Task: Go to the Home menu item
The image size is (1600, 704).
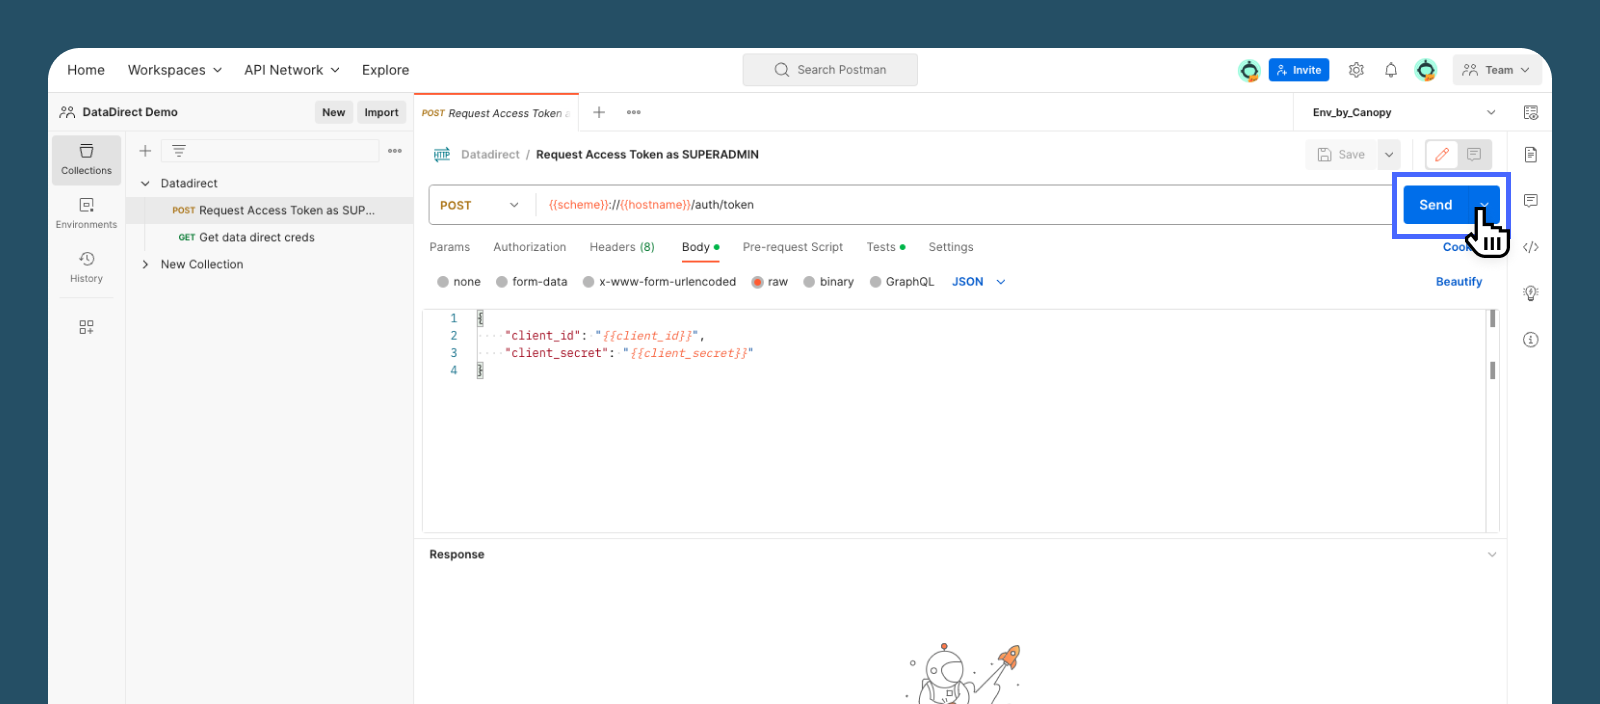Action: (86, 70)
